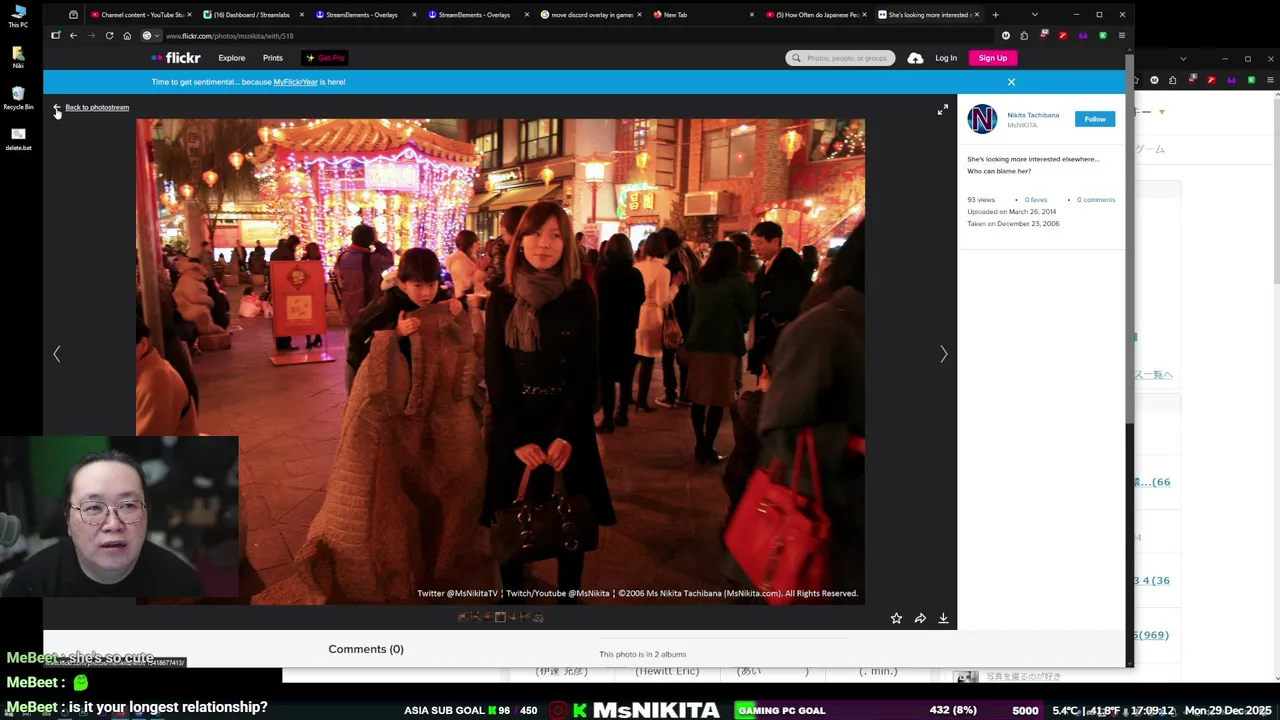Screen dimensions: 1280x720
Task: Open the browser sidebar panel icon
Action: [56, 36]
